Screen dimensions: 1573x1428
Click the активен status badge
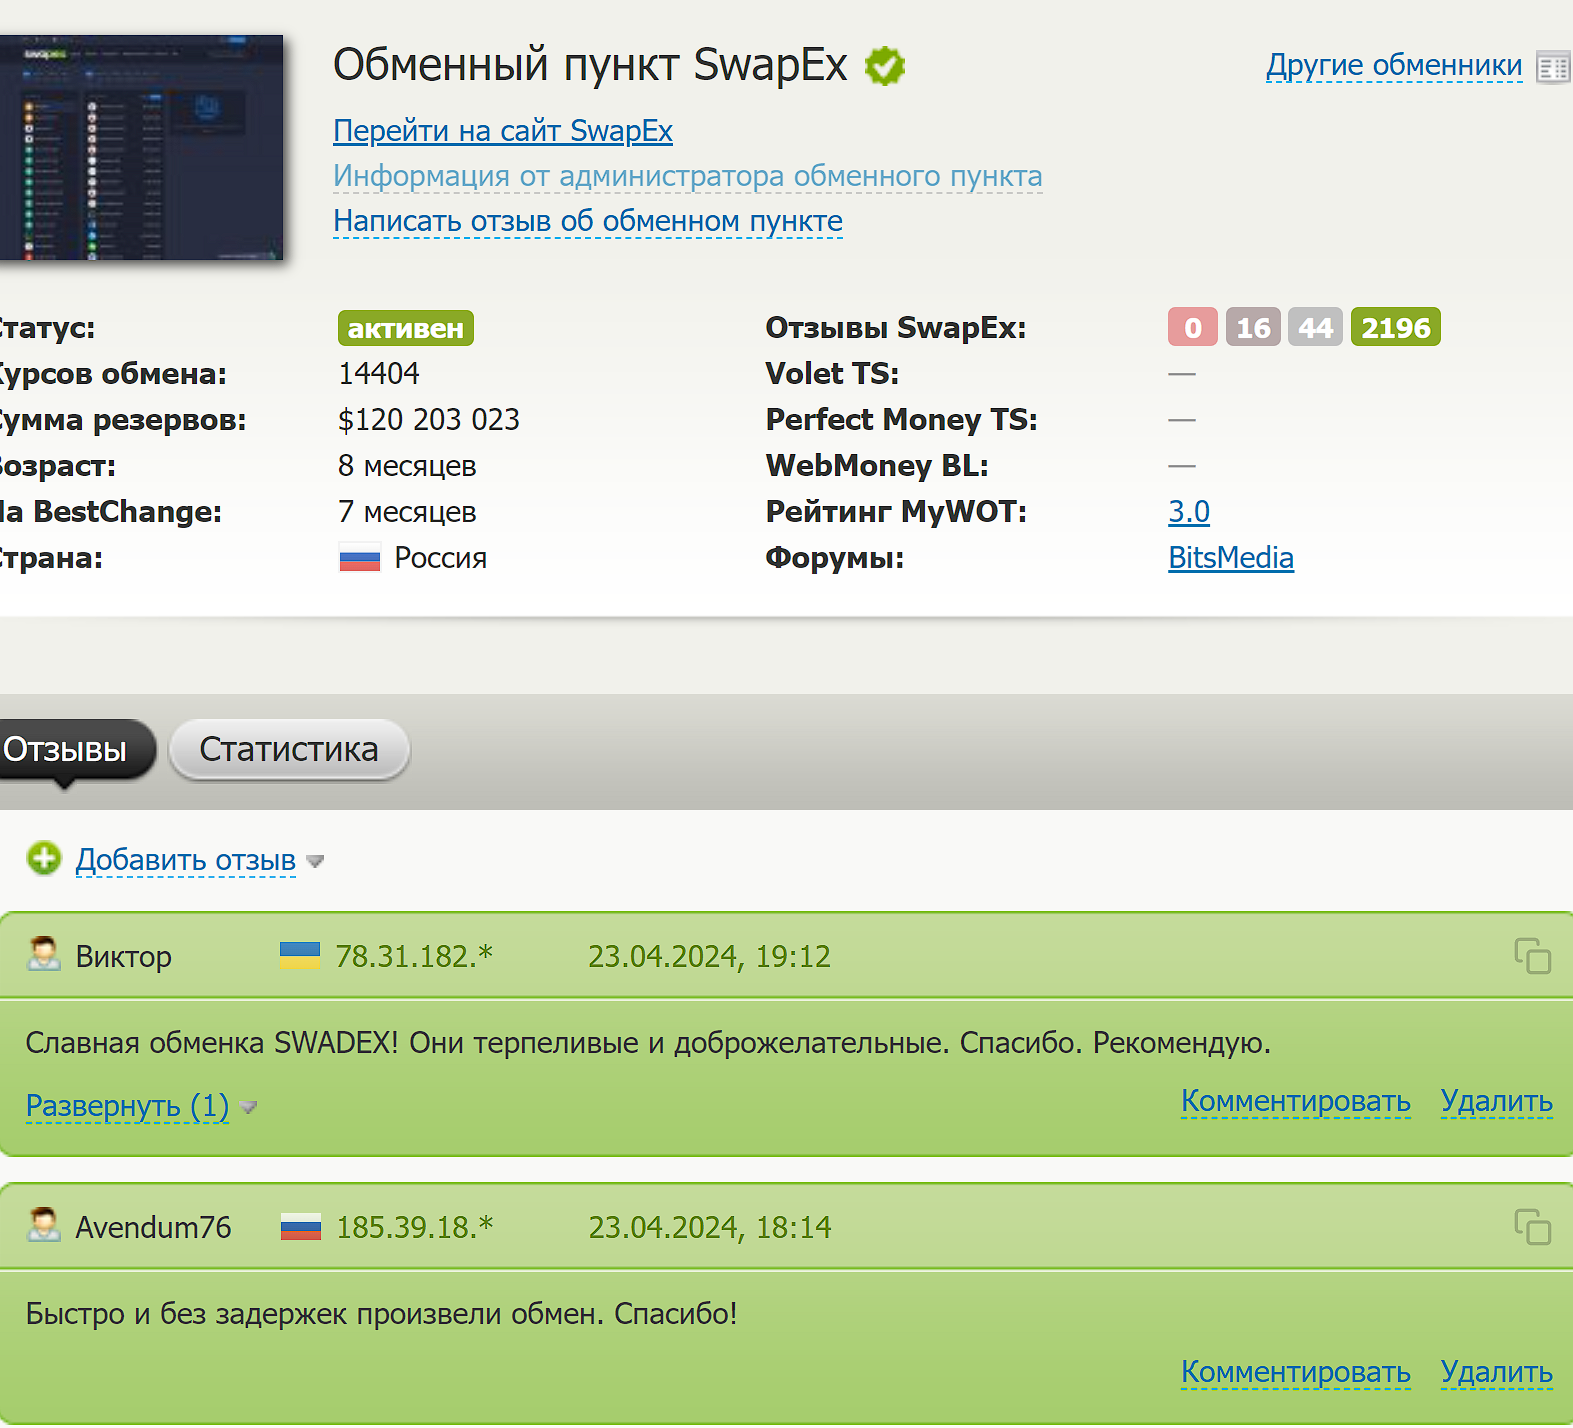[406, 328]
